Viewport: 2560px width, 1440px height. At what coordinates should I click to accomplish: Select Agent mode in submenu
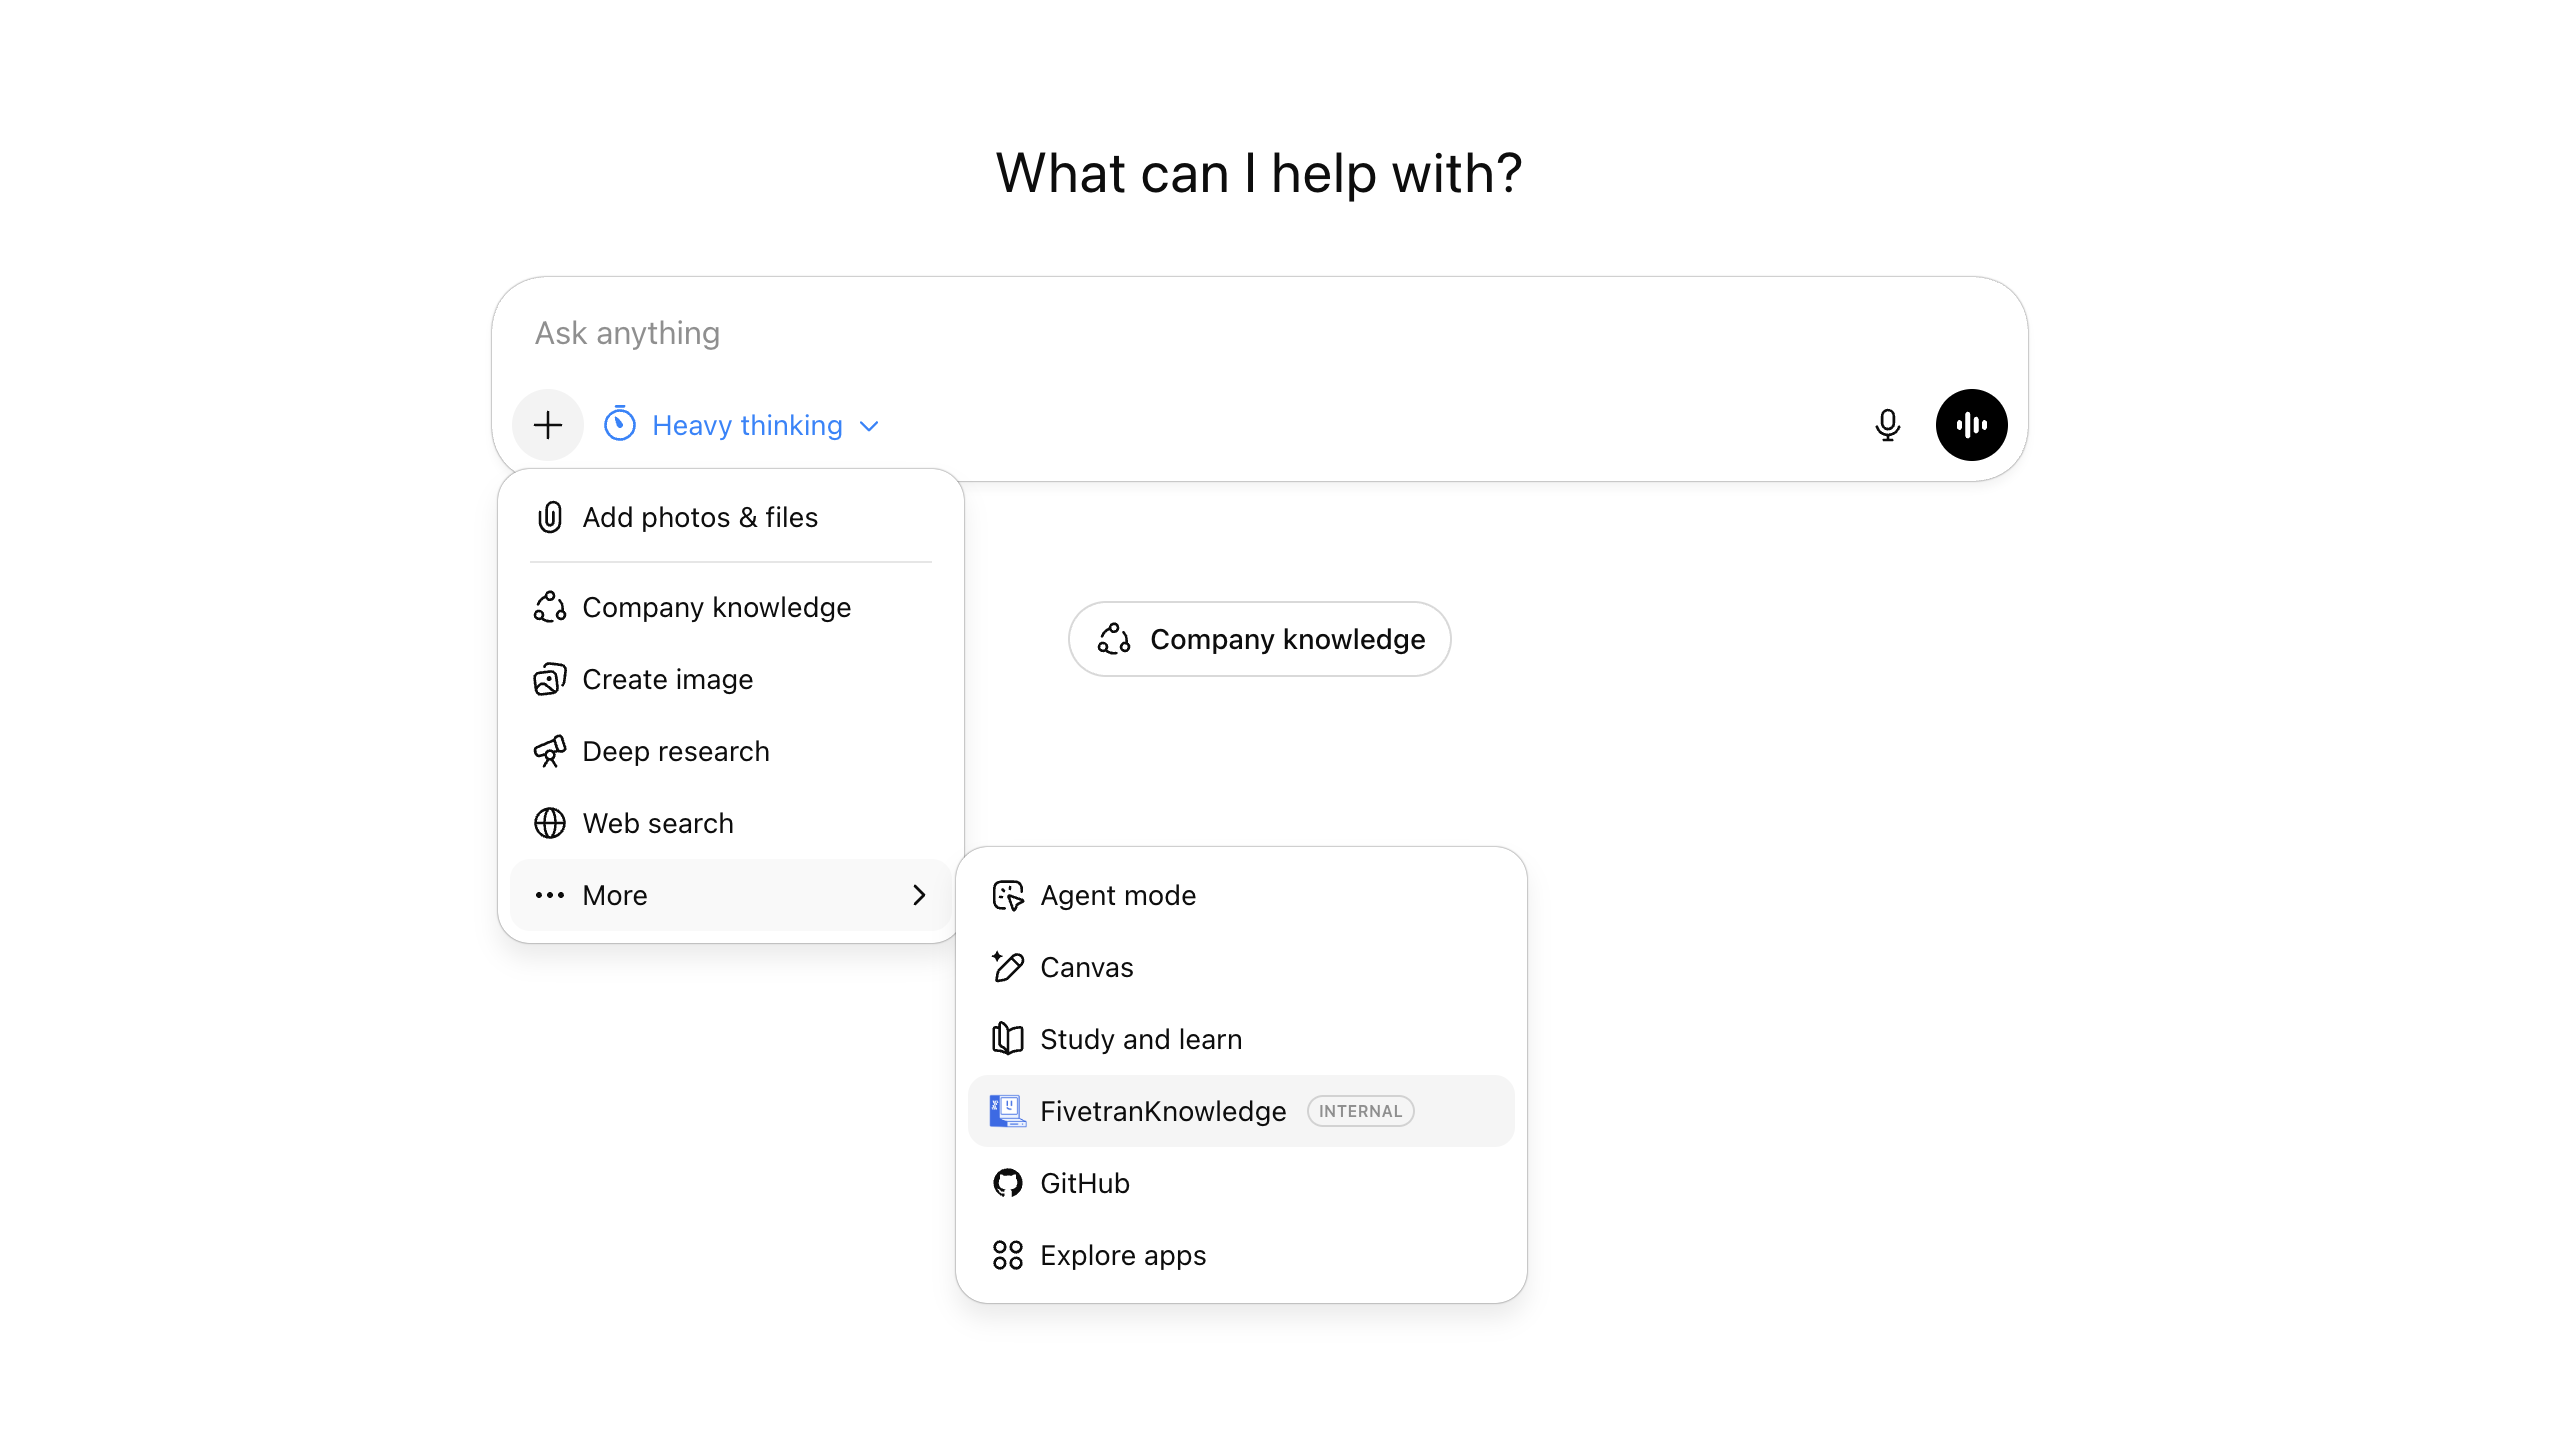1117,895
